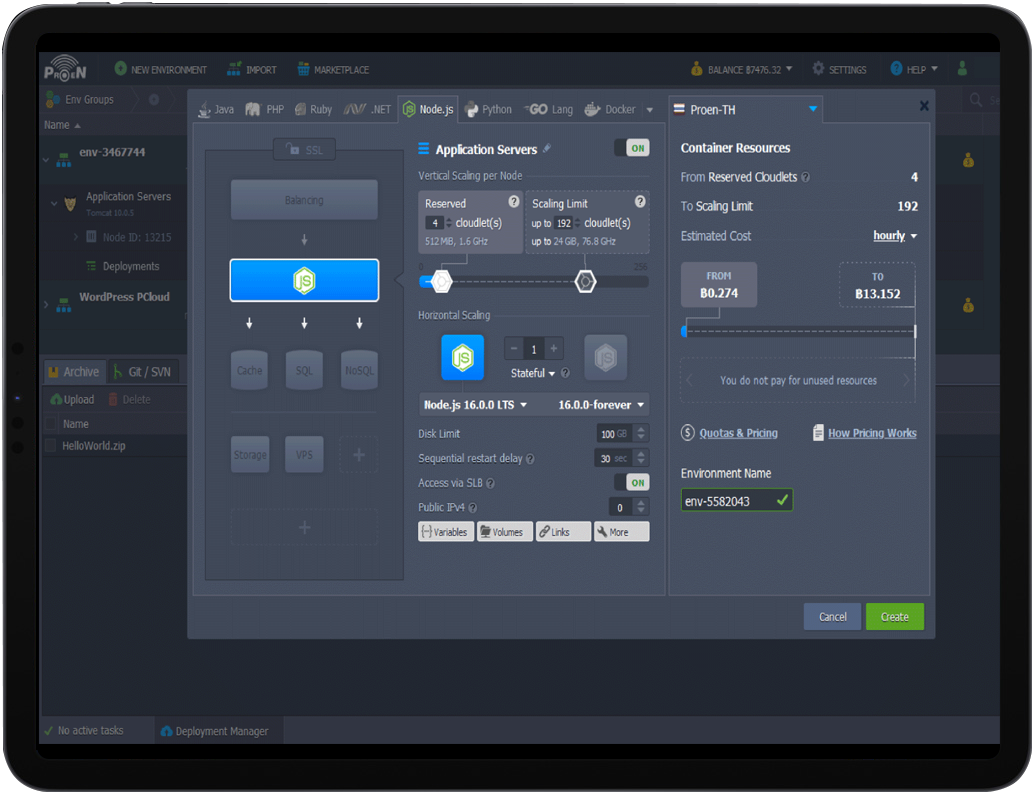Image resolution: width=1034 pixels, height=794 pixels.
Task: Expand more language tabs arrow
Action: pos(650,110)
